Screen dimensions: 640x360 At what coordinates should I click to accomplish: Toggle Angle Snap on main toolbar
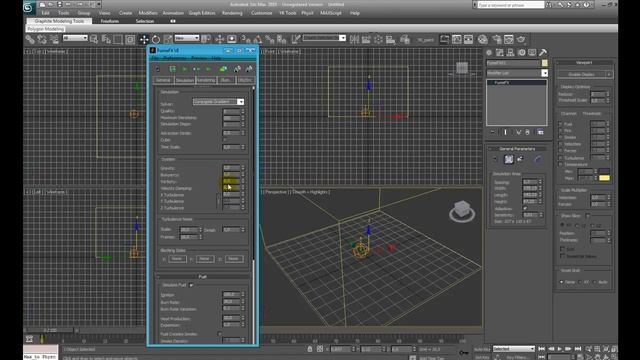click(258, 39)
